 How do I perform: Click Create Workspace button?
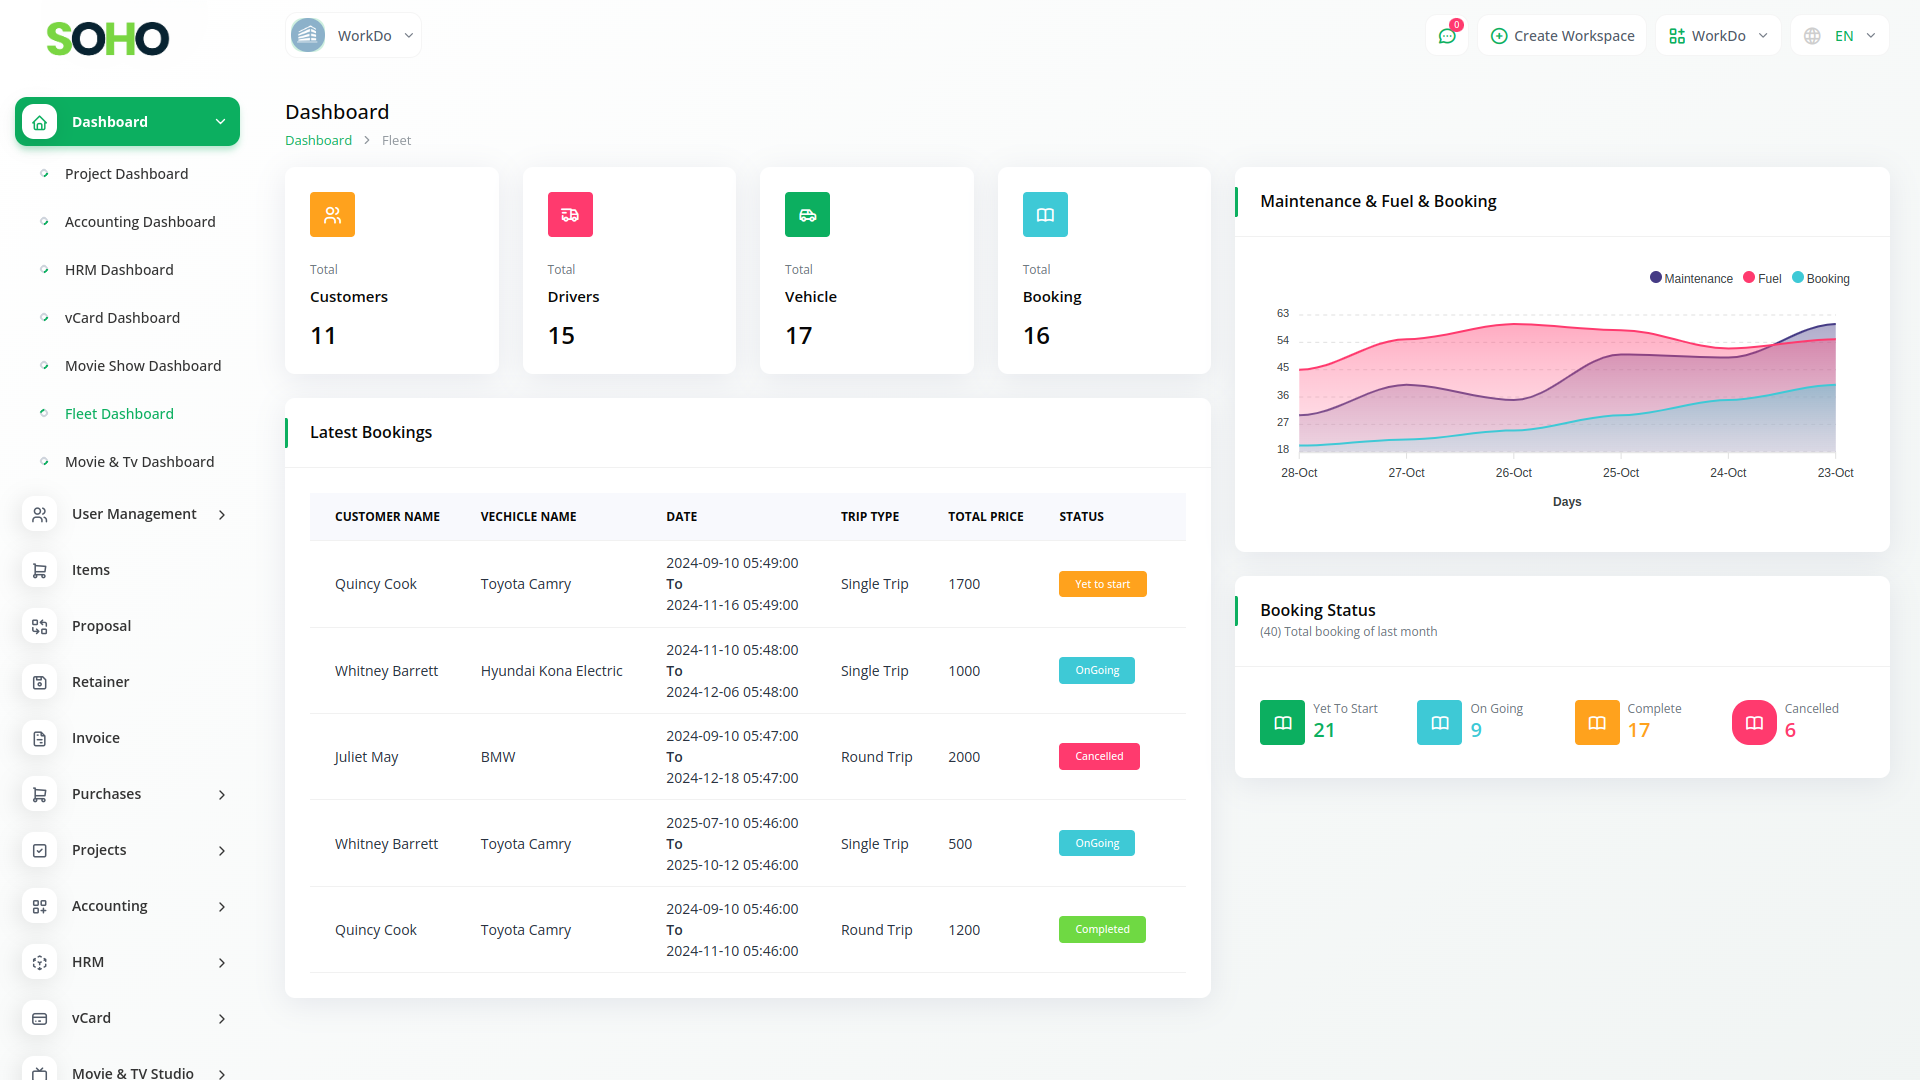(1562, 36)
